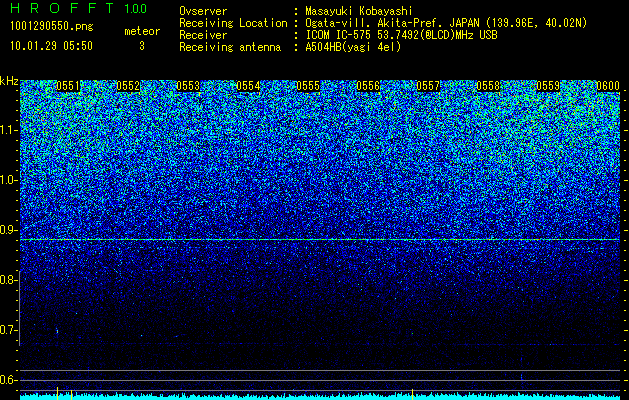Click the 0553 time marker
Viewport: 629px width, 400px height.
click(x=188, y=86)
